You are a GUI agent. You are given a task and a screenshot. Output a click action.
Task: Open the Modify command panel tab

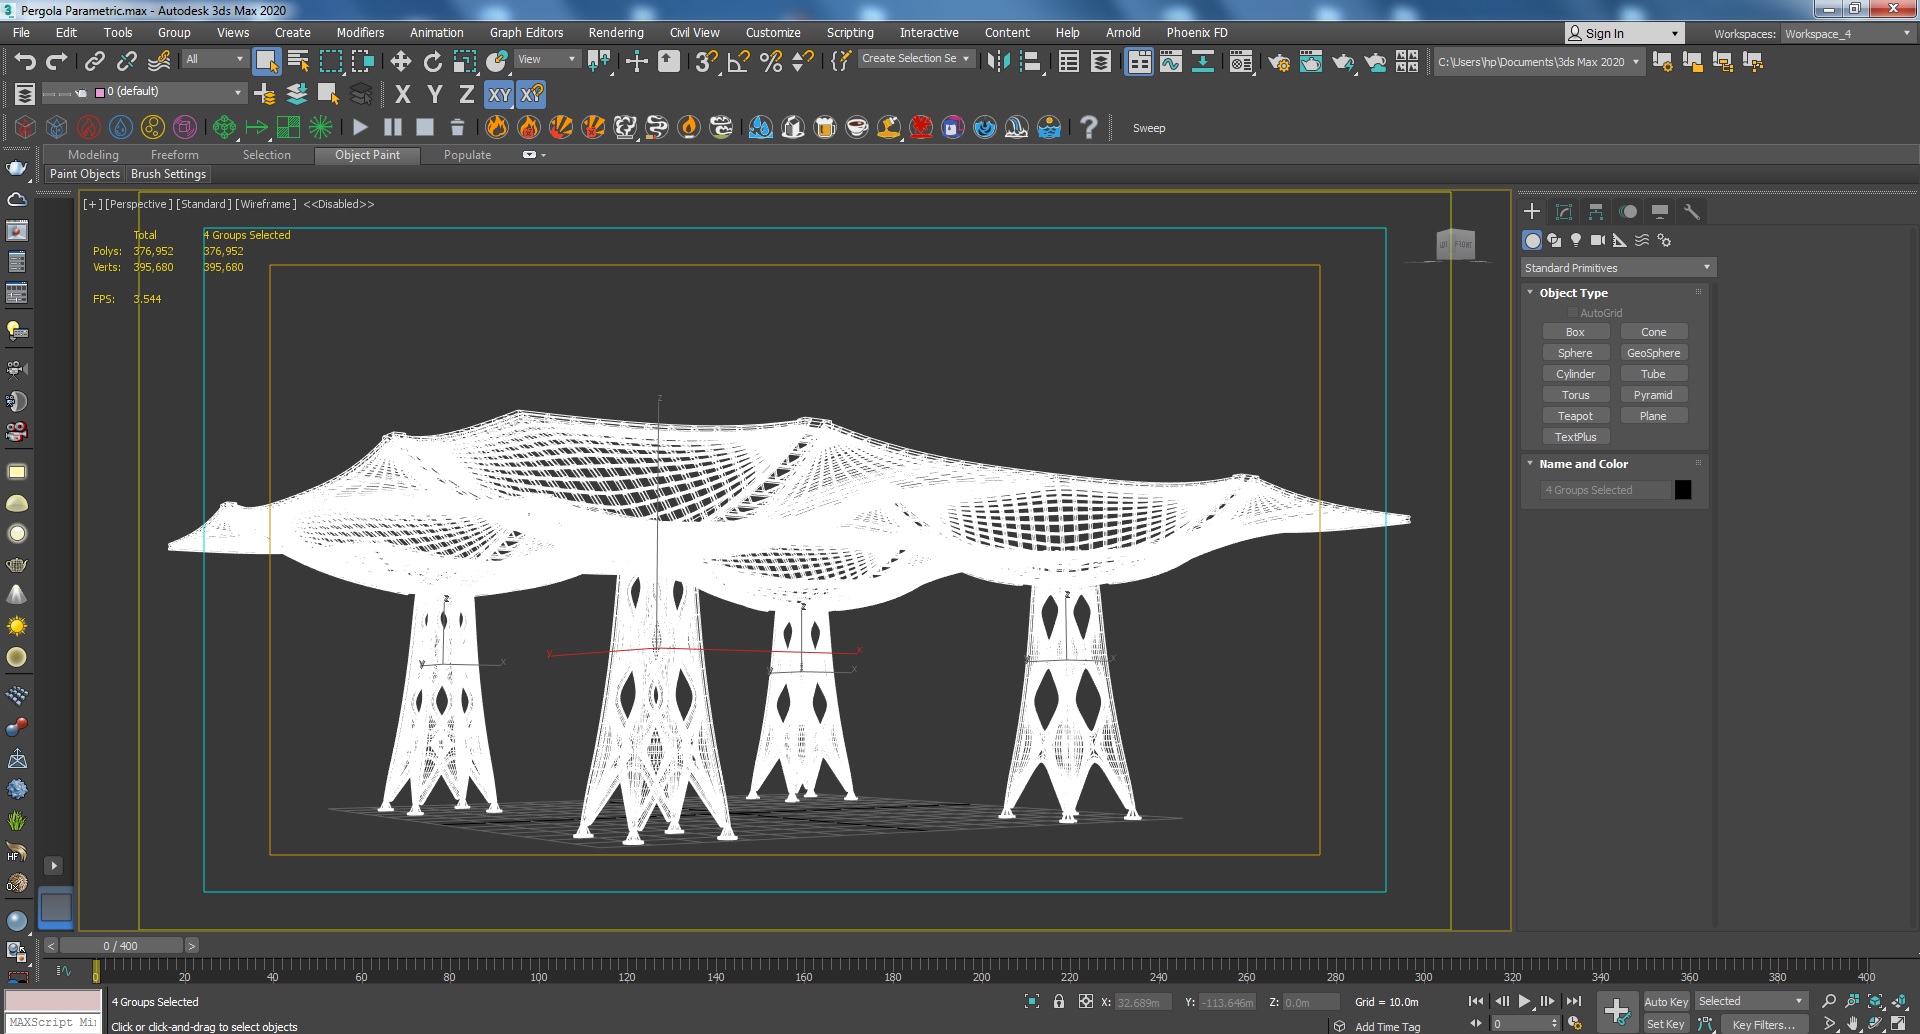pyautogui.click(x=1564, y=212)
